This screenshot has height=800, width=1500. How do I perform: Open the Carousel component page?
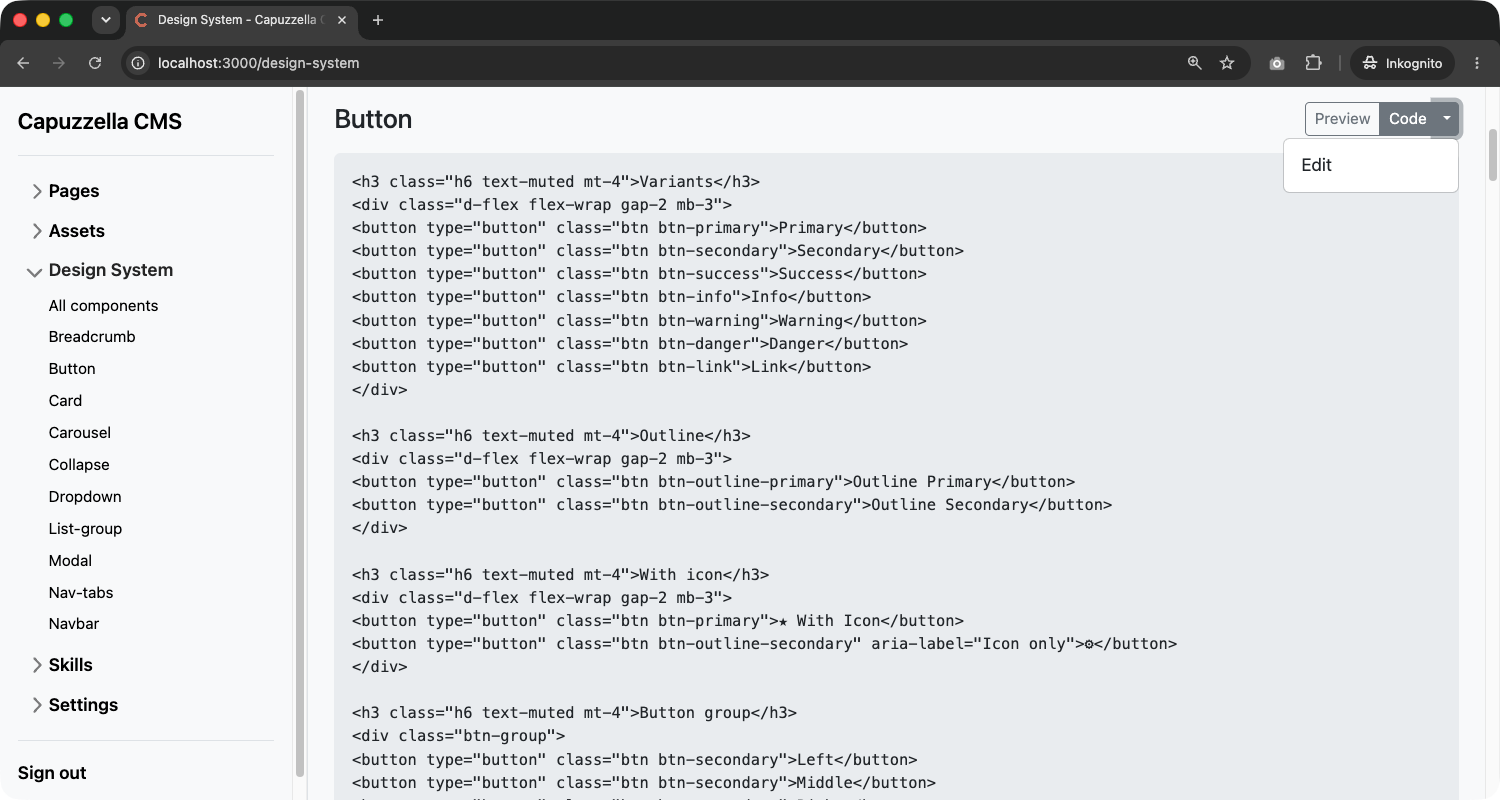(80, 433)
